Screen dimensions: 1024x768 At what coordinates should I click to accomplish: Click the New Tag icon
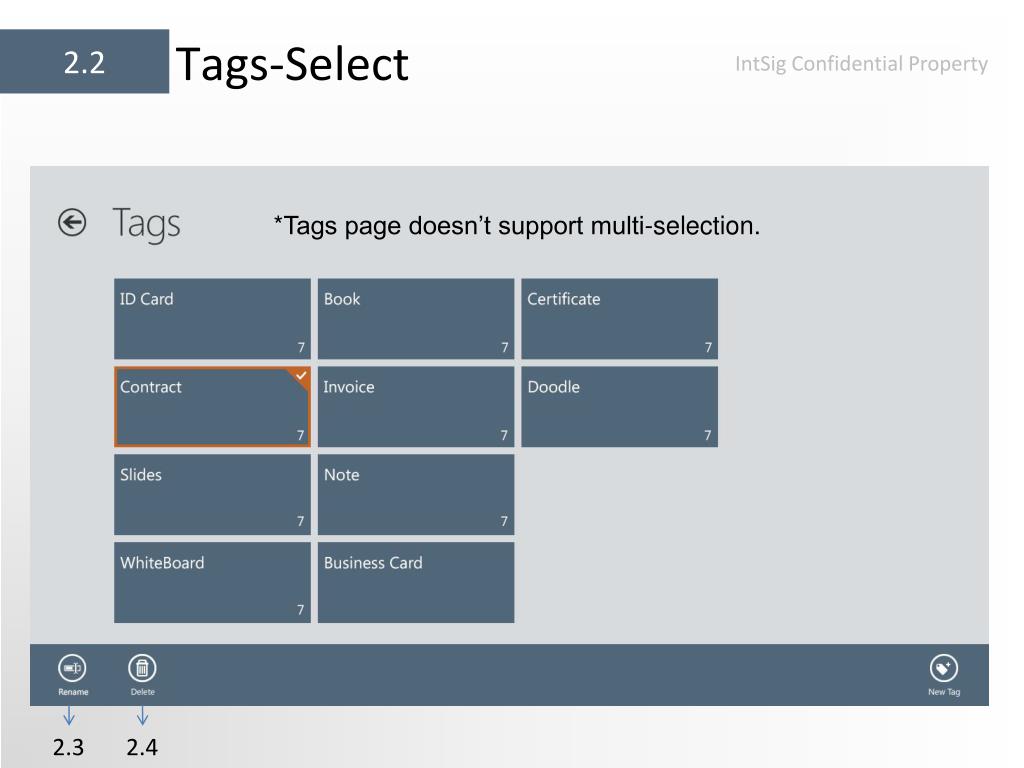pos(944,668)
